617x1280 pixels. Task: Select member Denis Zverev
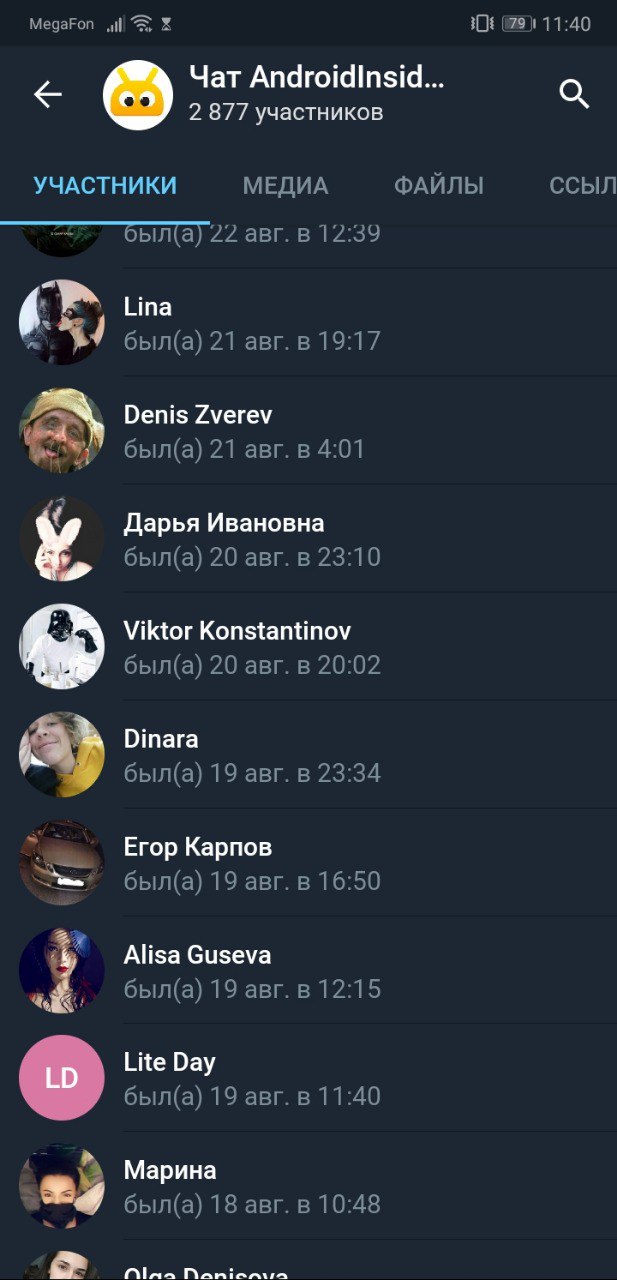pos(308,430)
